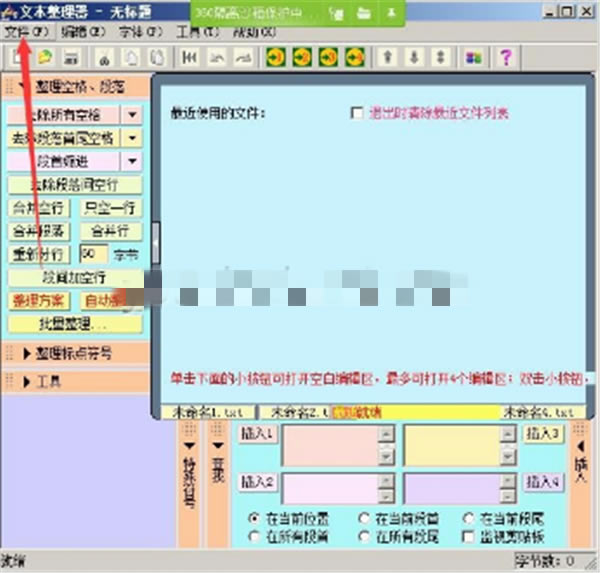Click the up arrow toolbar icon
This screenshot has width=600, height=573.
coord(389,57)
